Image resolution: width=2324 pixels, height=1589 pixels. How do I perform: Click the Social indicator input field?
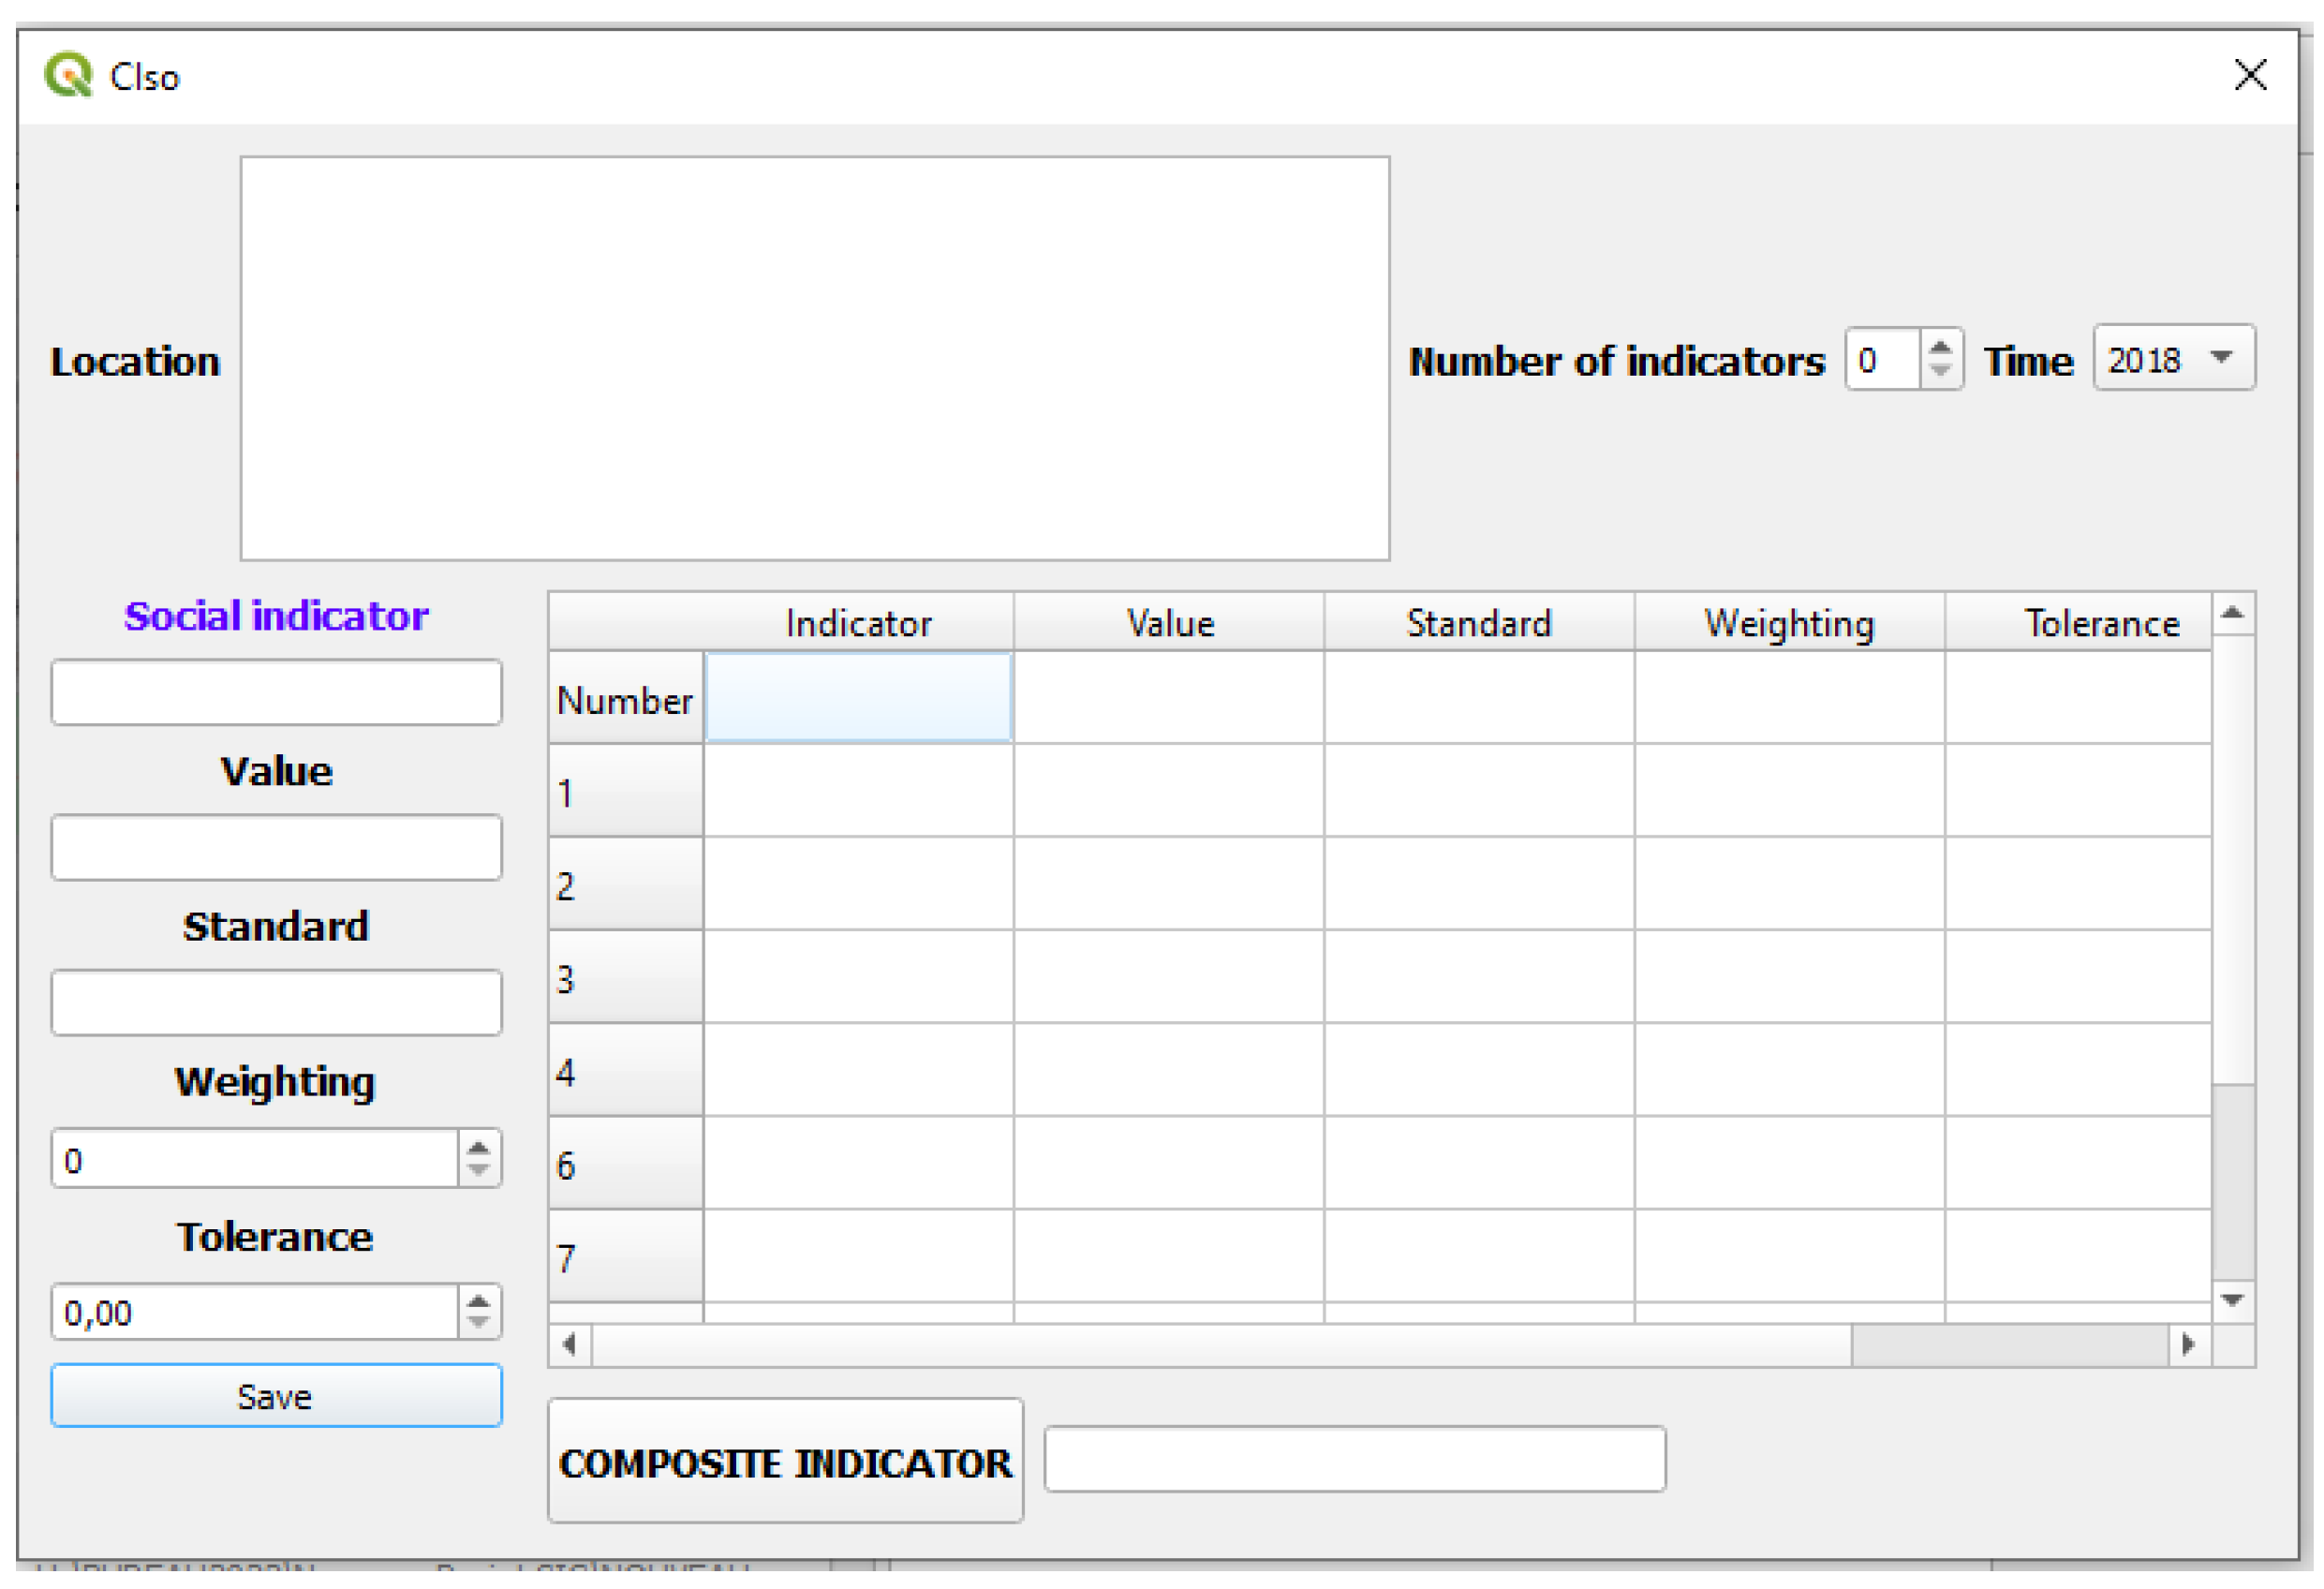pos(276,692)
